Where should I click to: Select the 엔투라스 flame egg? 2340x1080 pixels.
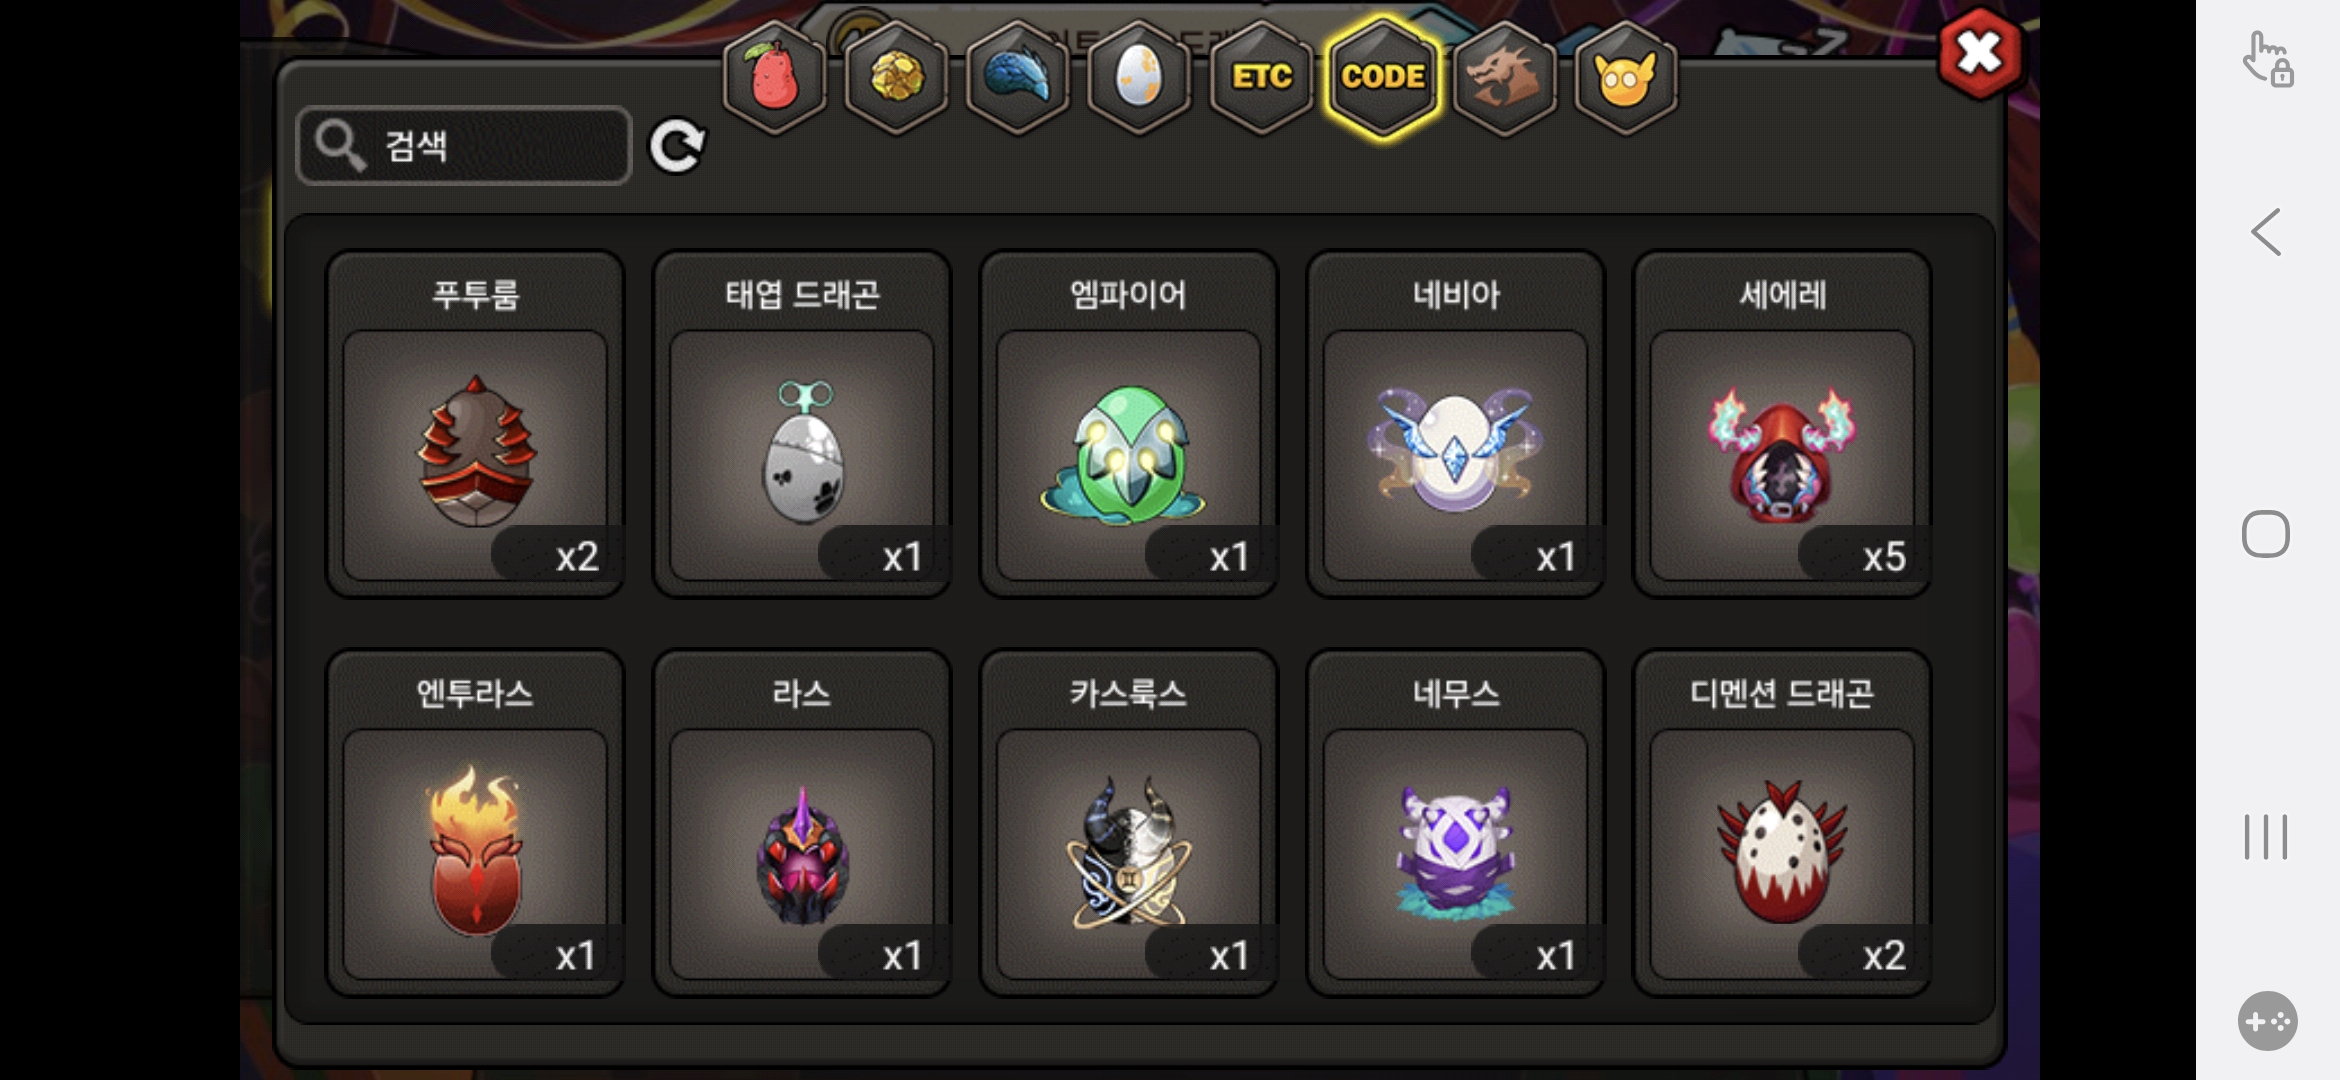475,823
